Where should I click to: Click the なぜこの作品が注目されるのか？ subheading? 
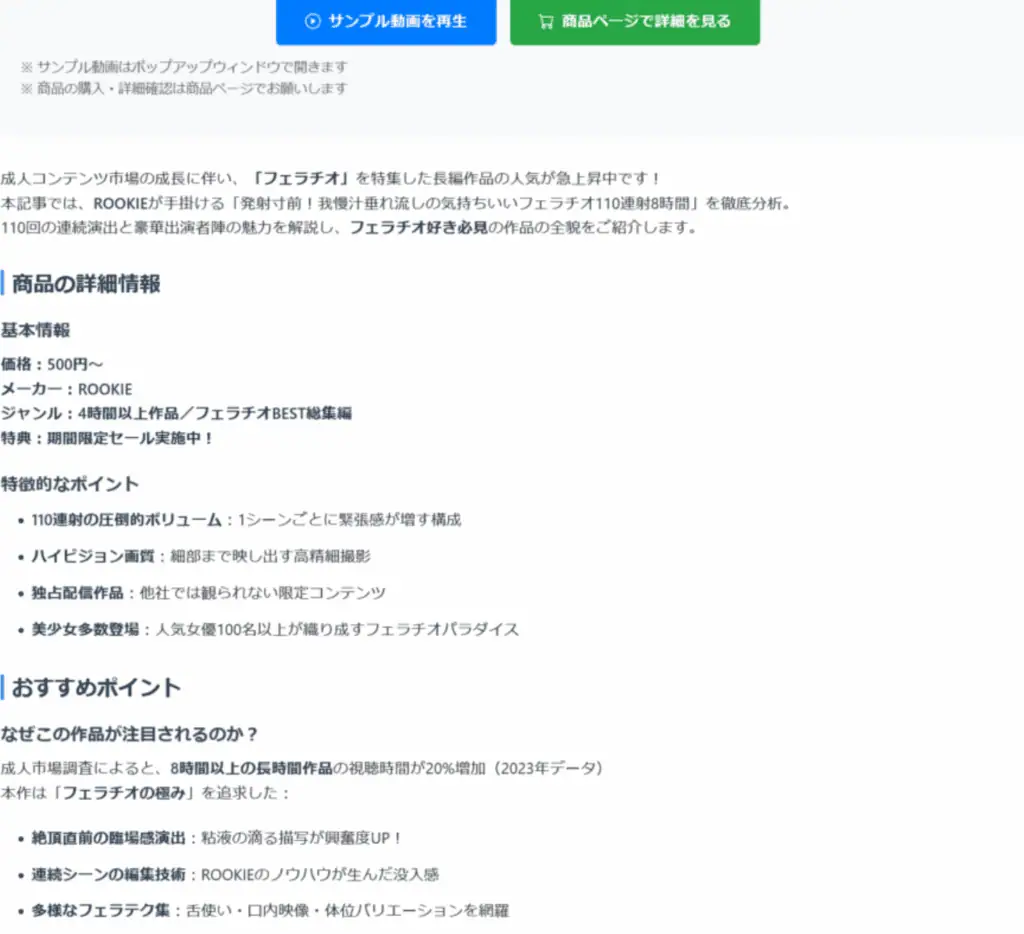129,733
